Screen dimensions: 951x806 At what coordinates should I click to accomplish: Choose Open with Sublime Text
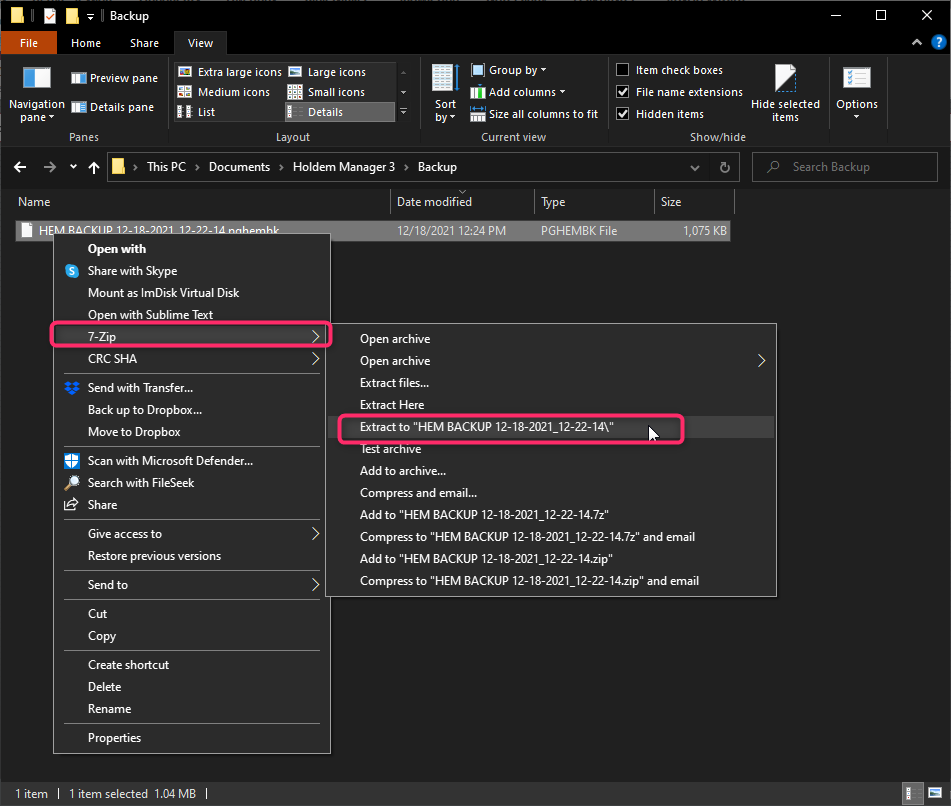click(x=192, y=315)
